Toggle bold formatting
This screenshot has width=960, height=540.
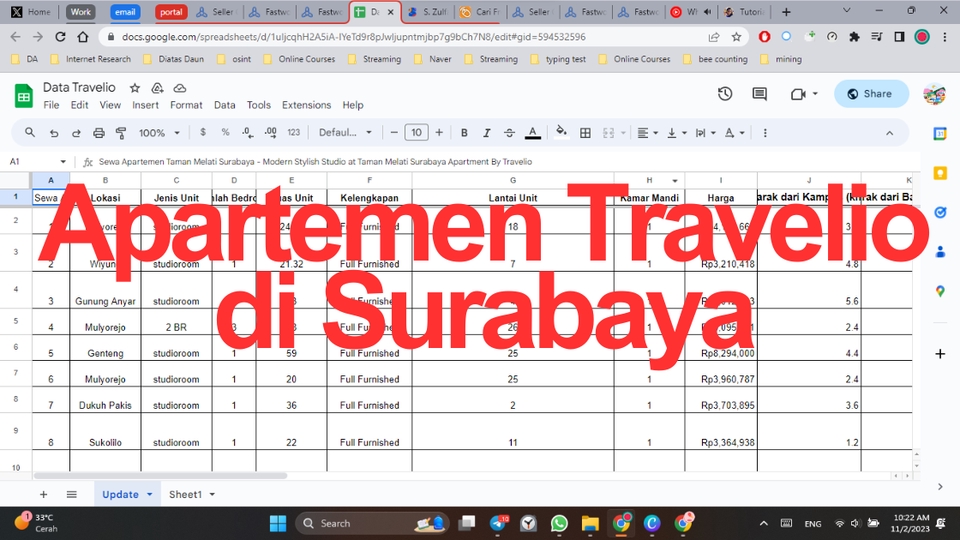click(x=464, y=133)
